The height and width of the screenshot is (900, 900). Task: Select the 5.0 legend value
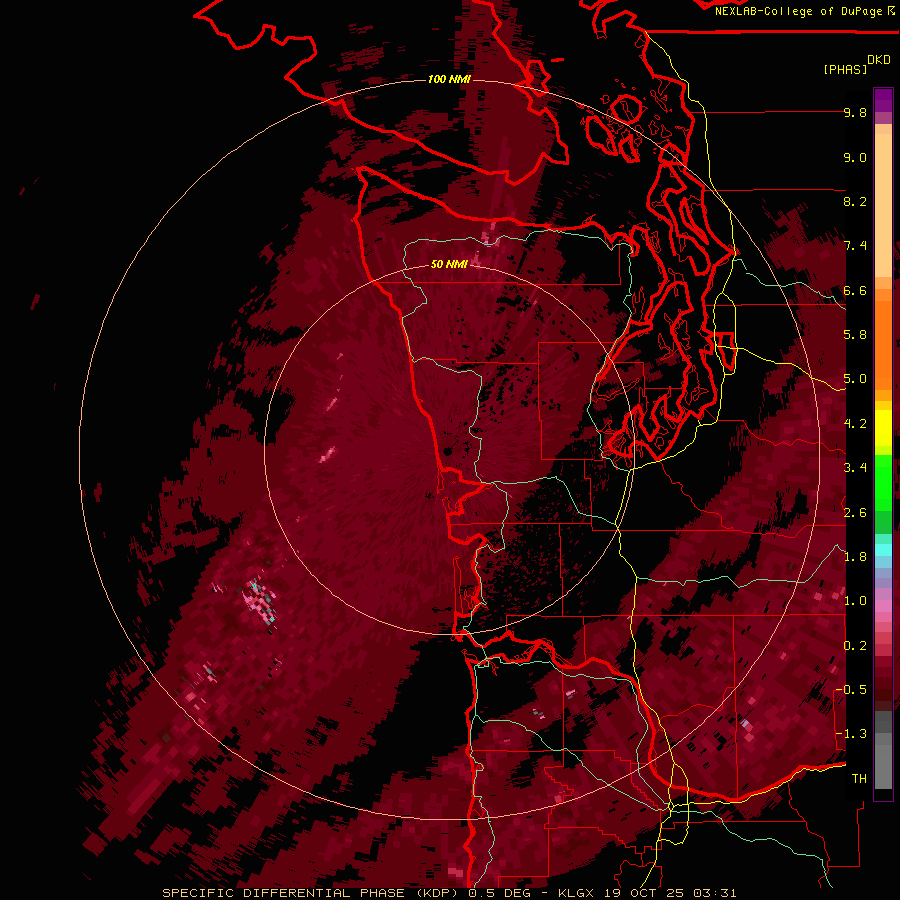click(x=855, y=379)
